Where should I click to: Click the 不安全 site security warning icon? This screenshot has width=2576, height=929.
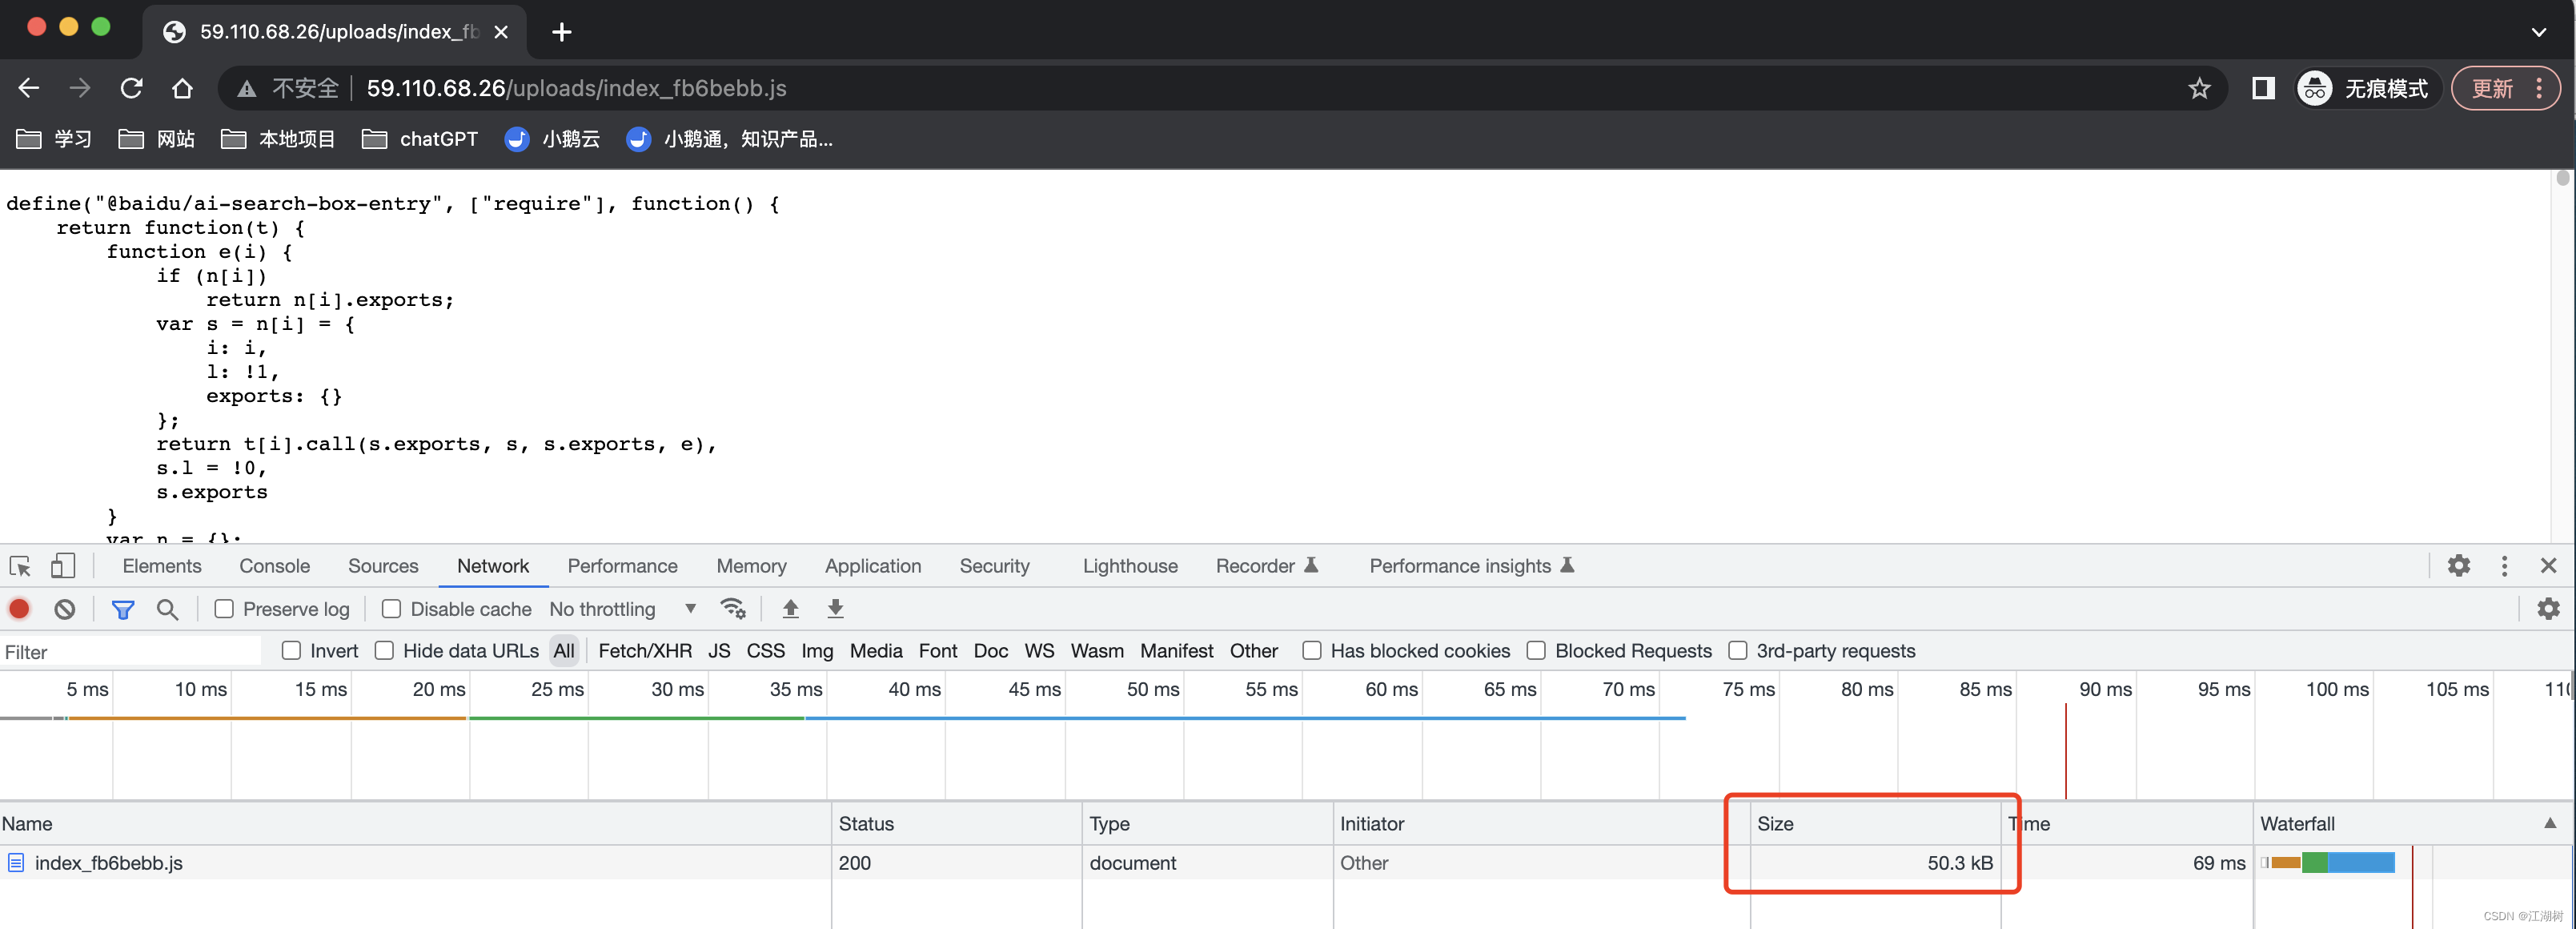[x=246, y=89]
